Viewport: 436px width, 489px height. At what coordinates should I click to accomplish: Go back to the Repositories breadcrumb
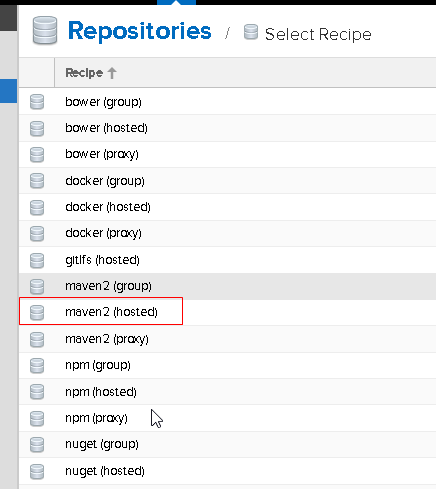pos(139,31)
